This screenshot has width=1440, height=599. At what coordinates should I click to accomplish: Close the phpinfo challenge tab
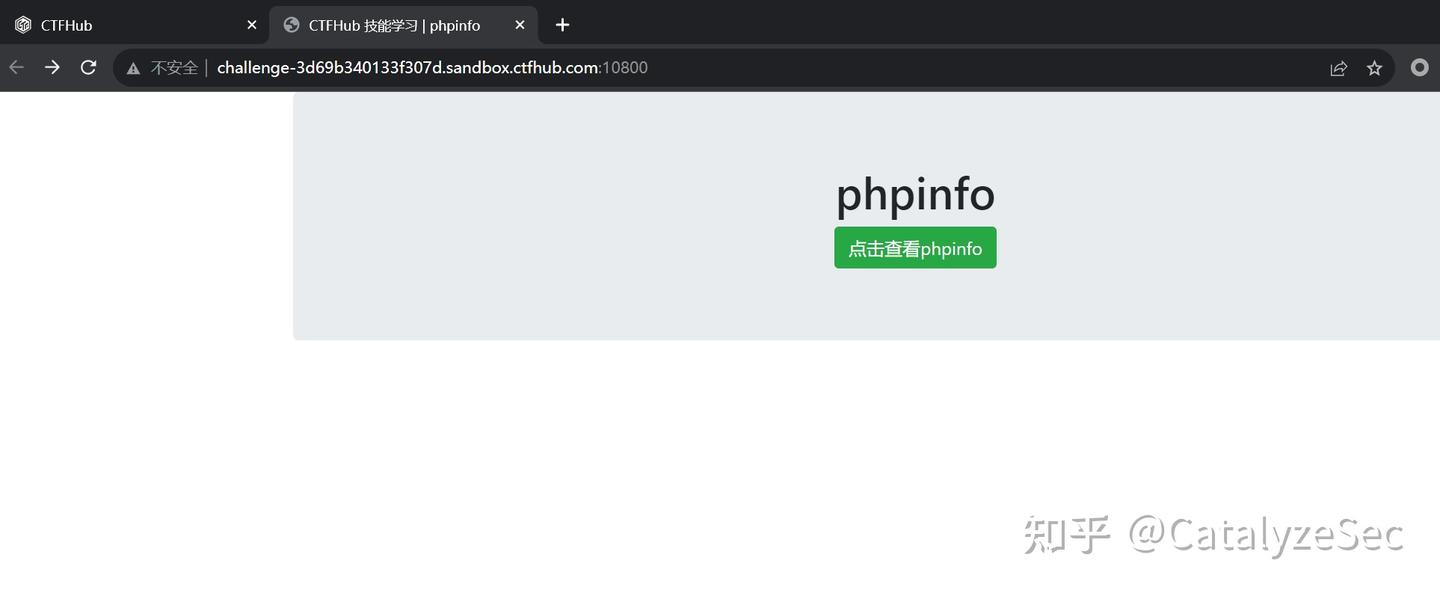pos(519,25)
